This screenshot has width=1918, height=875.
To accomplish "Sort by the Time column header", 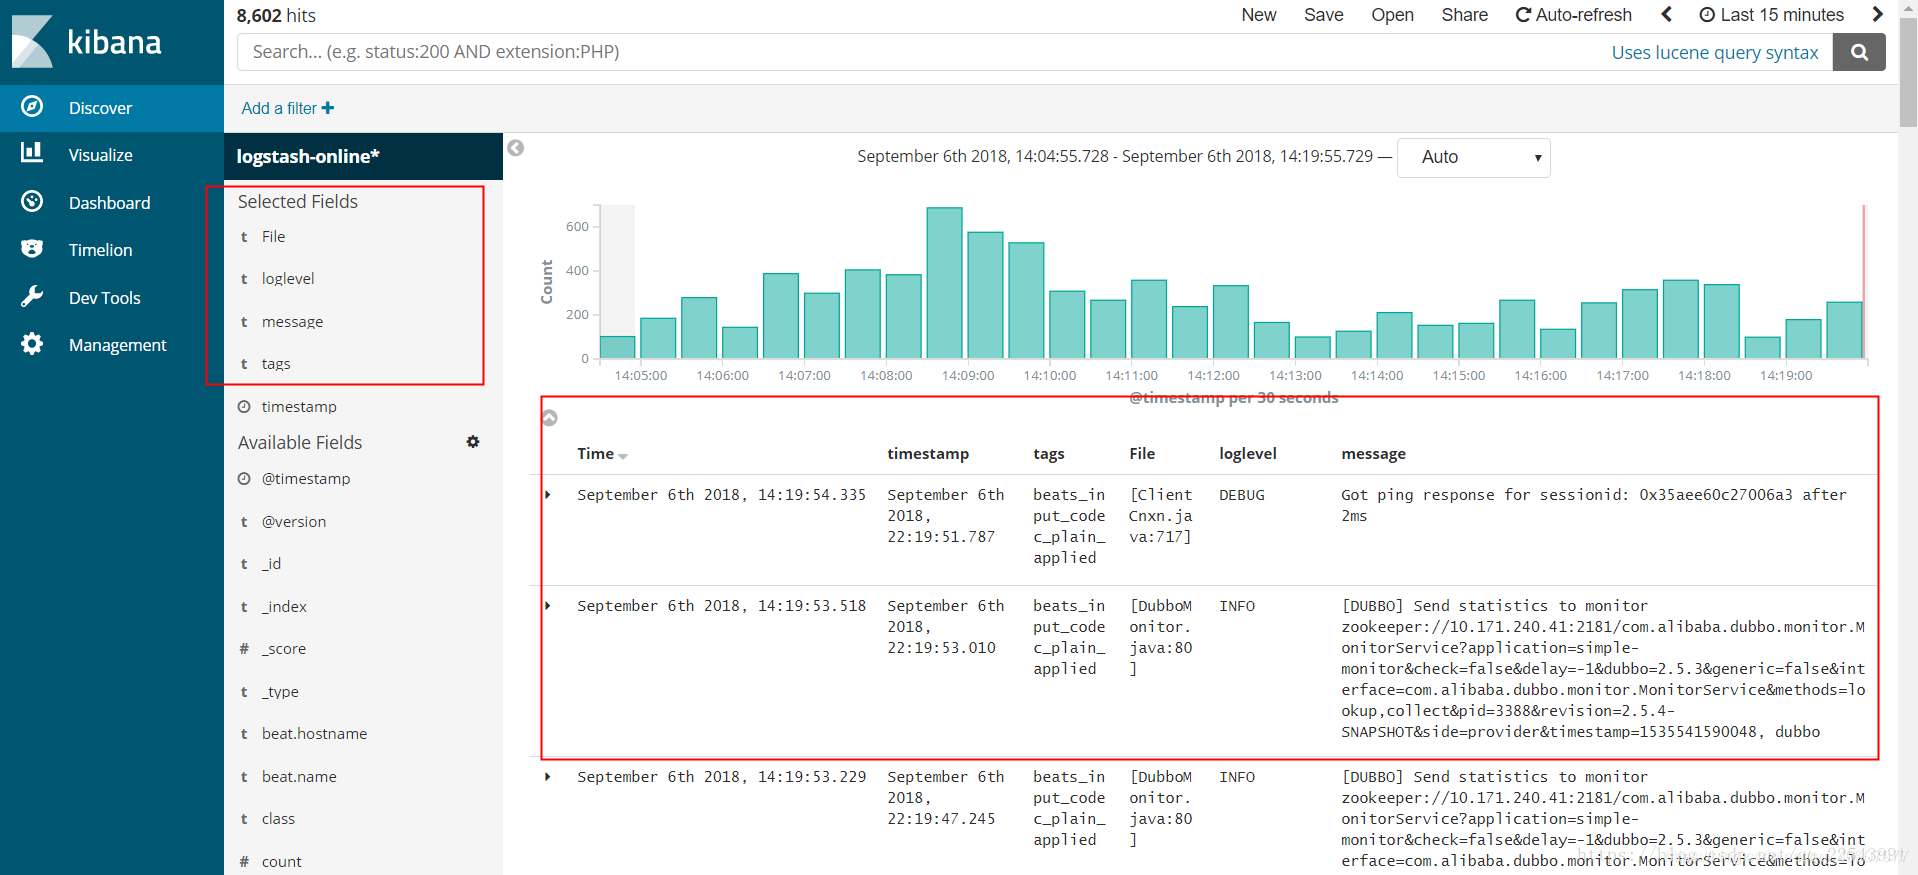I will click(x=602, y=454).
